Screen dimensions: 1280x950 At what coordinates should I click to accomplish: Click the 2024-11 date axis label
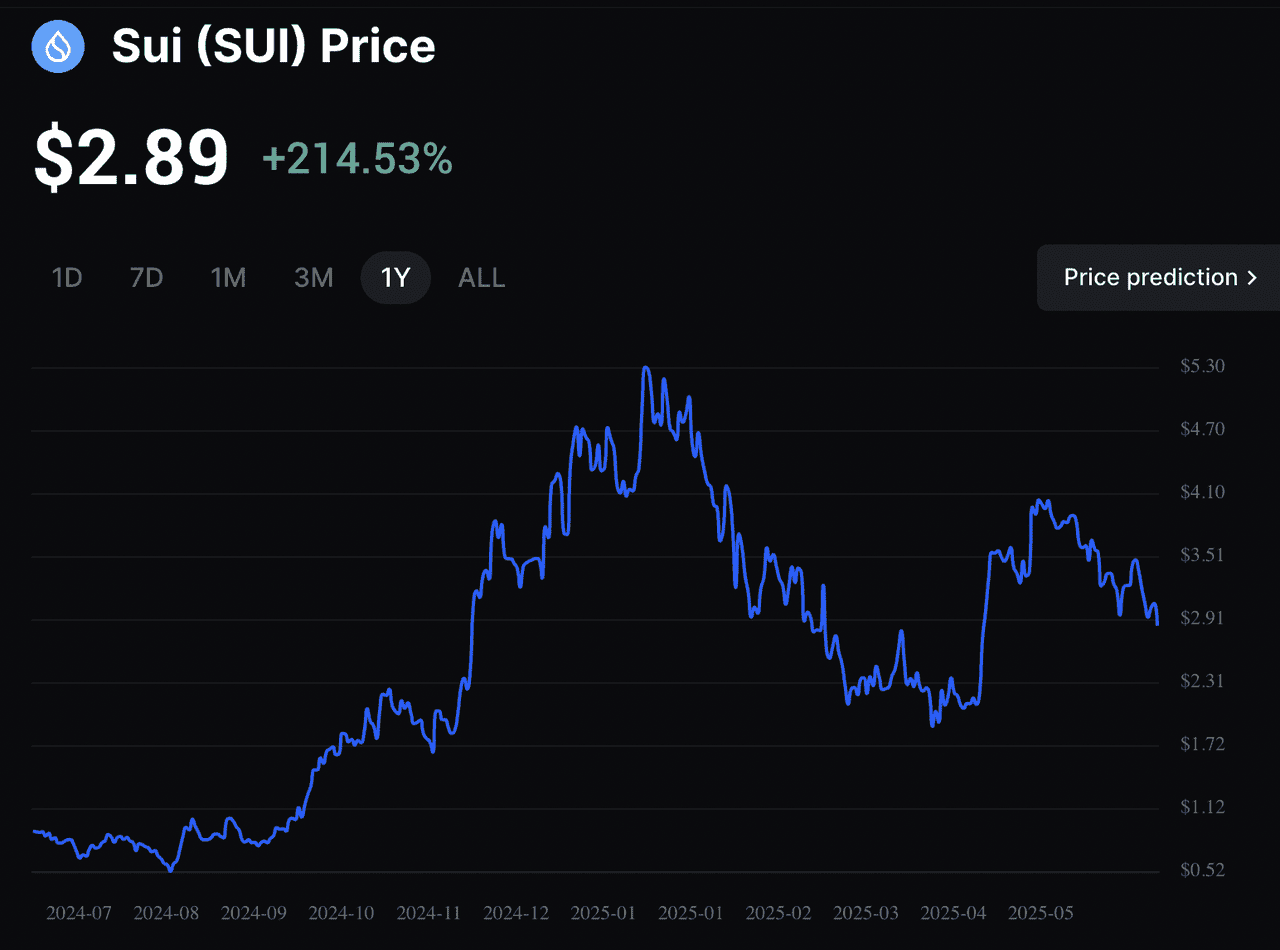(429, 913)
